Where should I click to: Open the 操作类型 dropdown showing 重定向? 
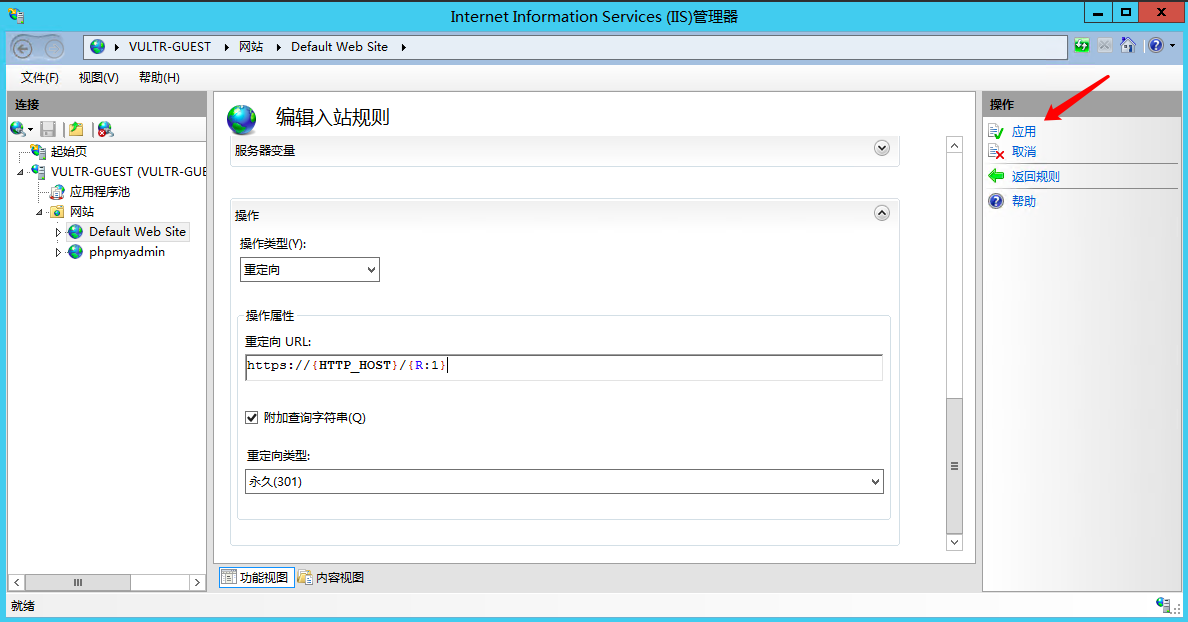(310, 270)
